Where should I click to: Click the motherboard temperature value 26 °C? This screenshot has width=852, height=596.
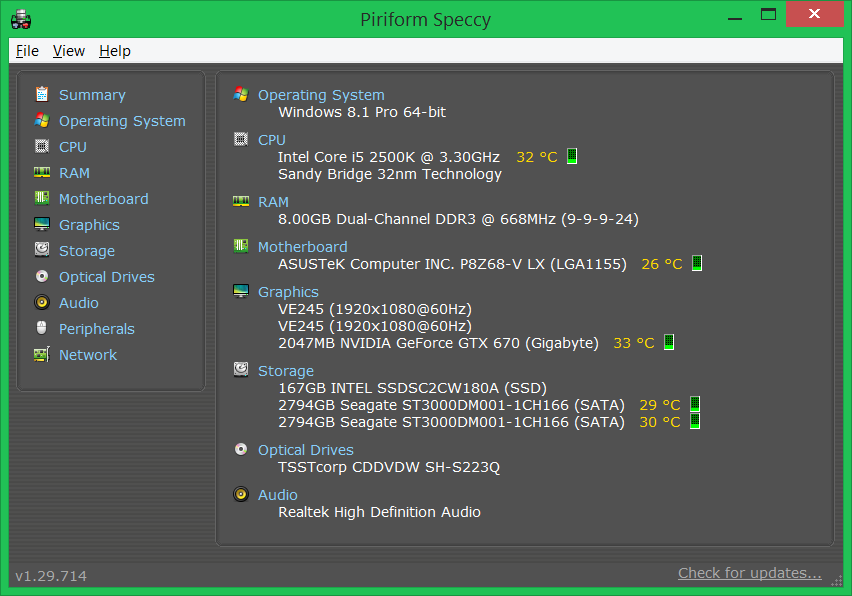pyautogui.click(x=662, y=265)
